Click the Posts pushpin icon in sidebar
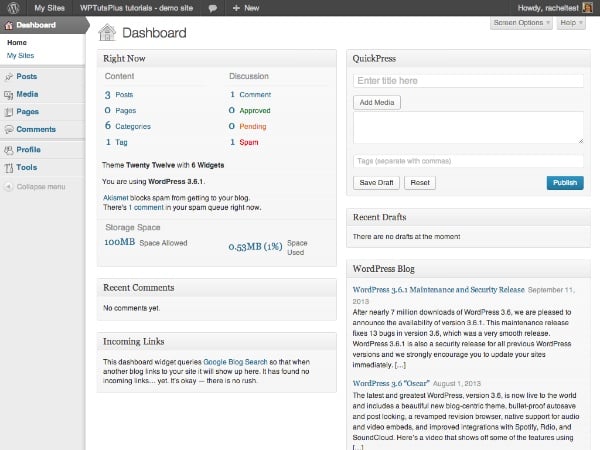600x450 pixels. tap(9, 76)
